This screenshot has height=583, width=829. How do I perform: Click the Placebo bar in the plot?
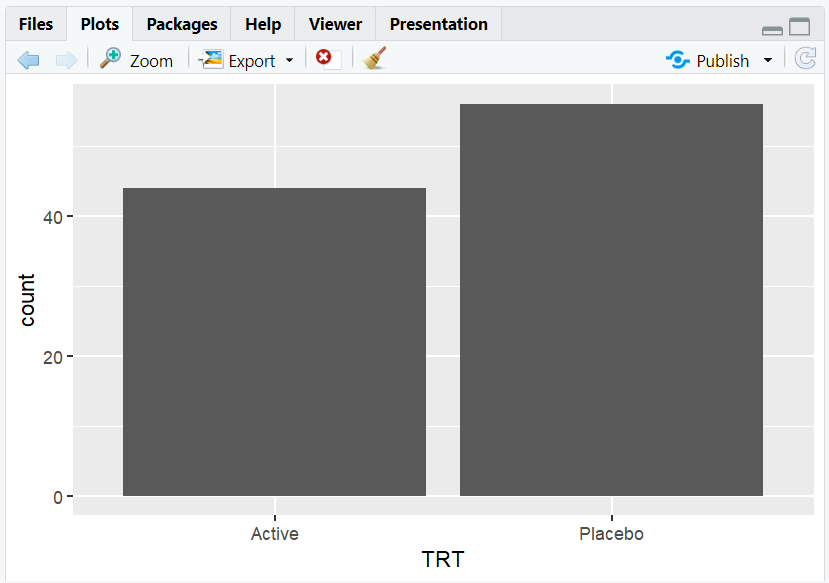[611, 300]
